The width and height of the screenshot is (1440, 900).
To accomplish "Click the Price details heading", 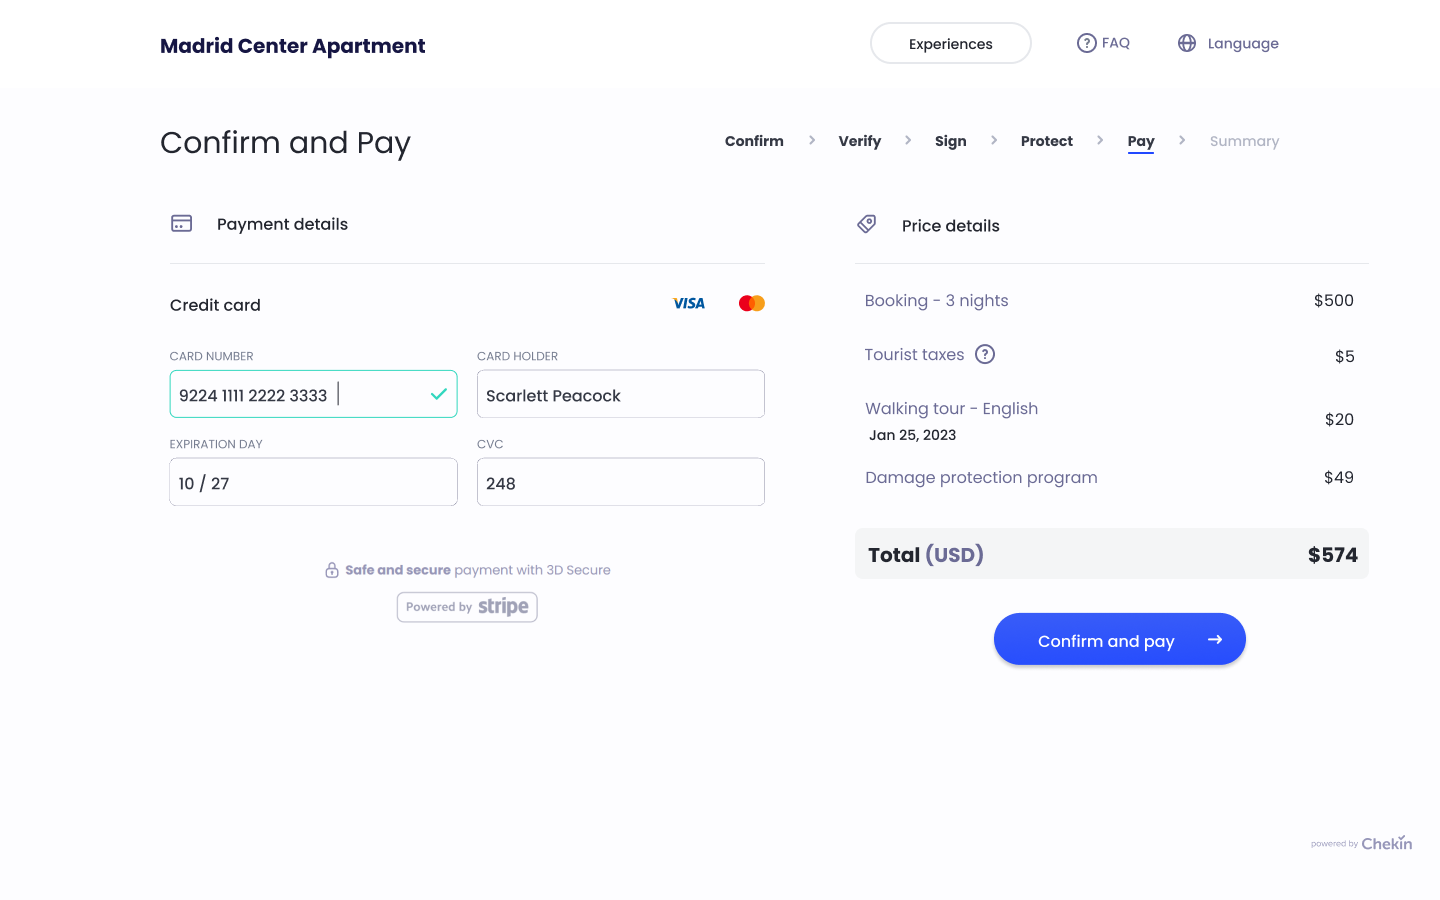I will coord(951,226).
